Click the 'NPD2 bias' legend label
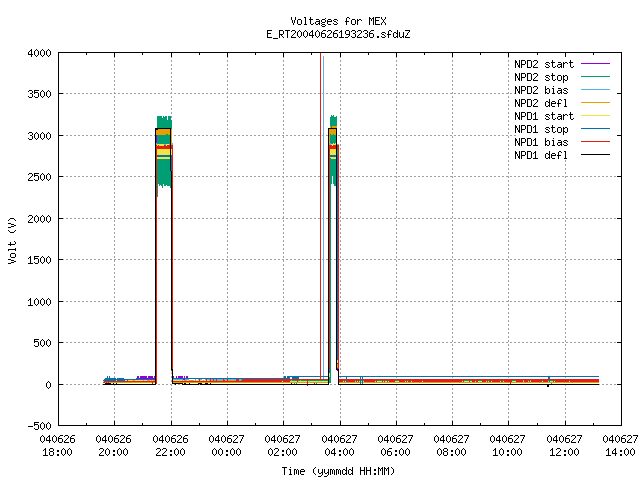 pos(541,90)
